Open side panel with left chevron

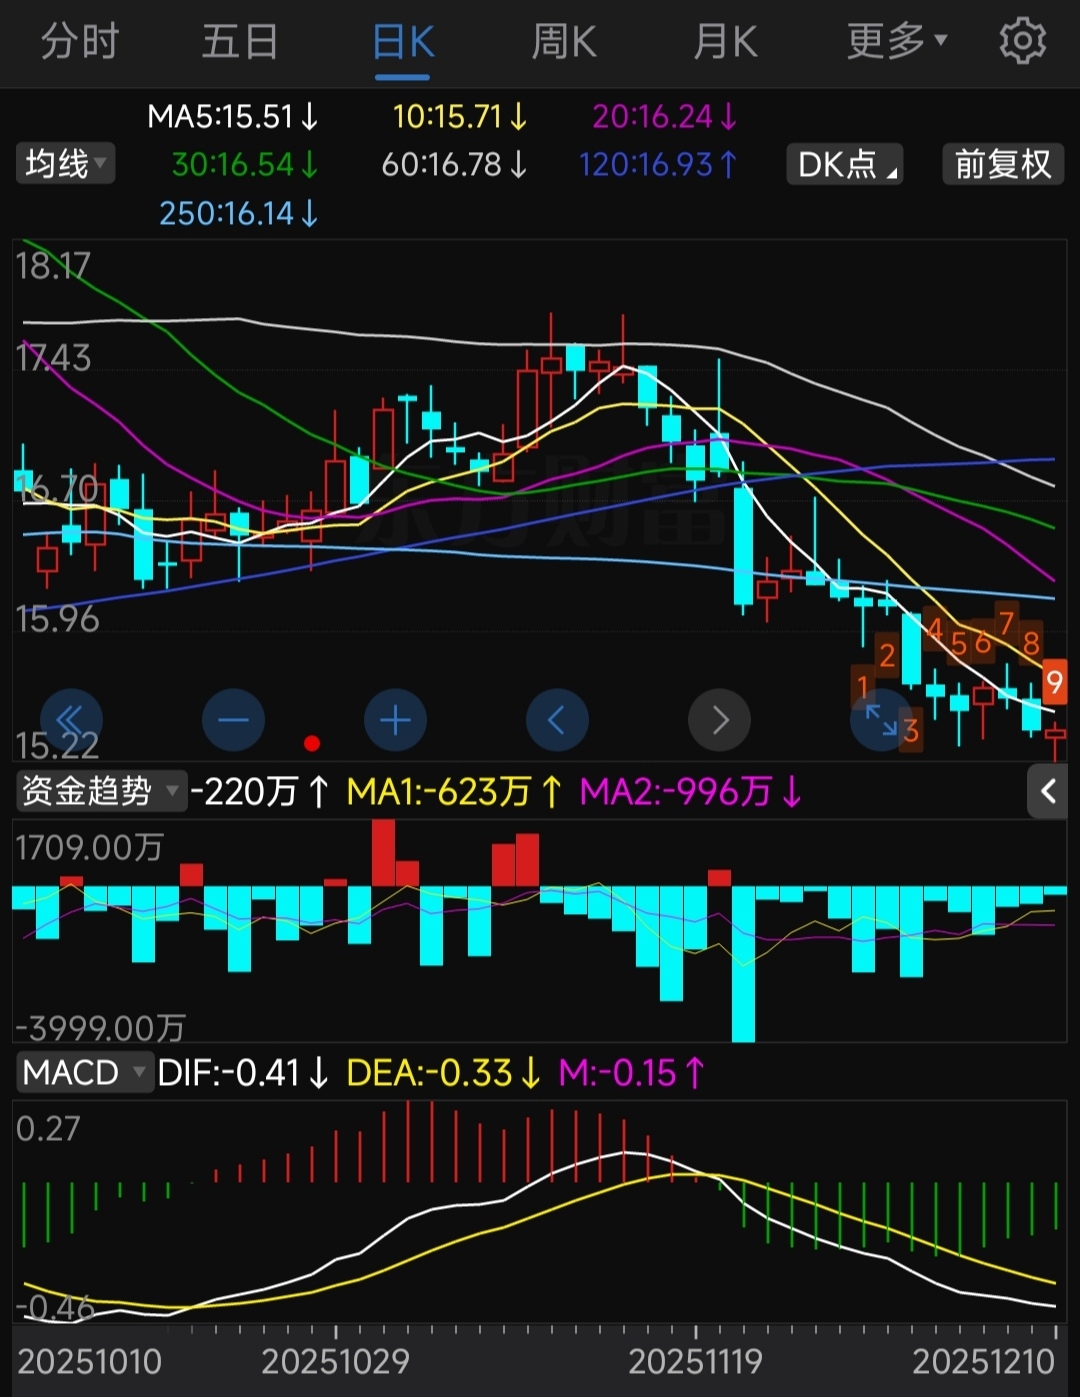click(x=1048, y=792)
